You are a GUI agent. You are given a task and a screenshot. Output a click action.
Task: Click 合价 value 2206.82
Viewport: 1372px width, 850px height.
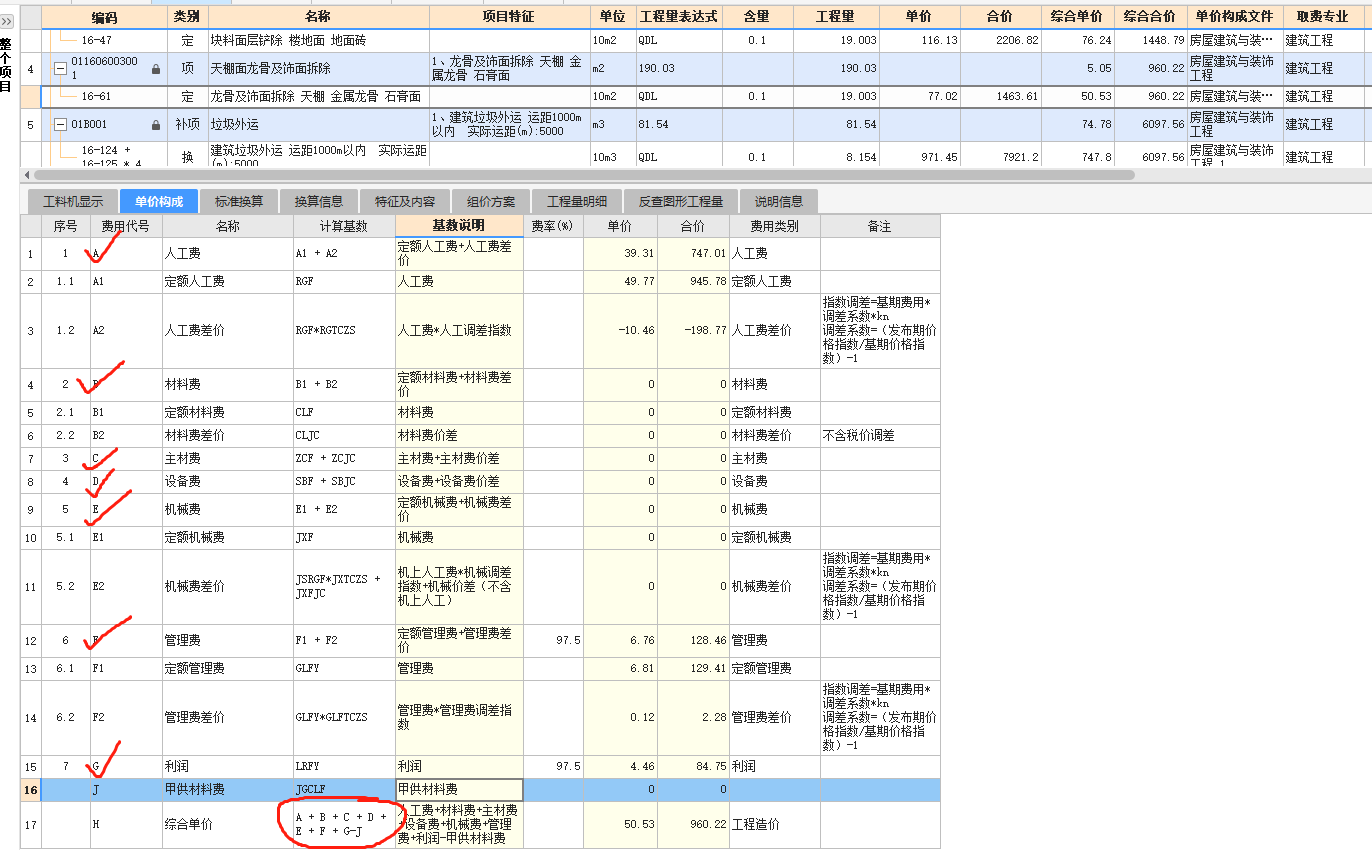[1018, 40]
